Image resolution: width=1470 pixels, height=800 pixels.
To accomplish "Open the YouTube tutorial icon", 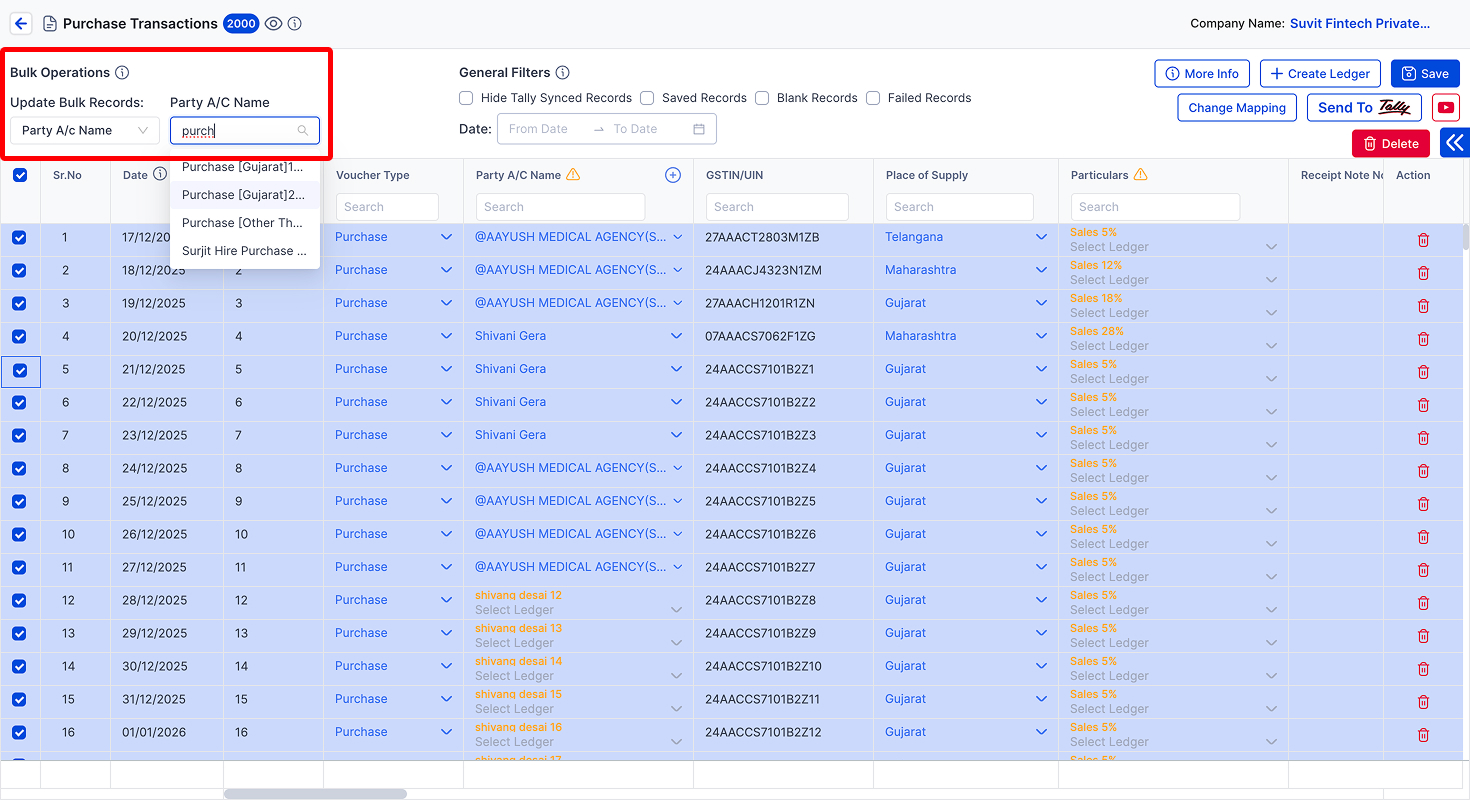I will click(1445, 108).
